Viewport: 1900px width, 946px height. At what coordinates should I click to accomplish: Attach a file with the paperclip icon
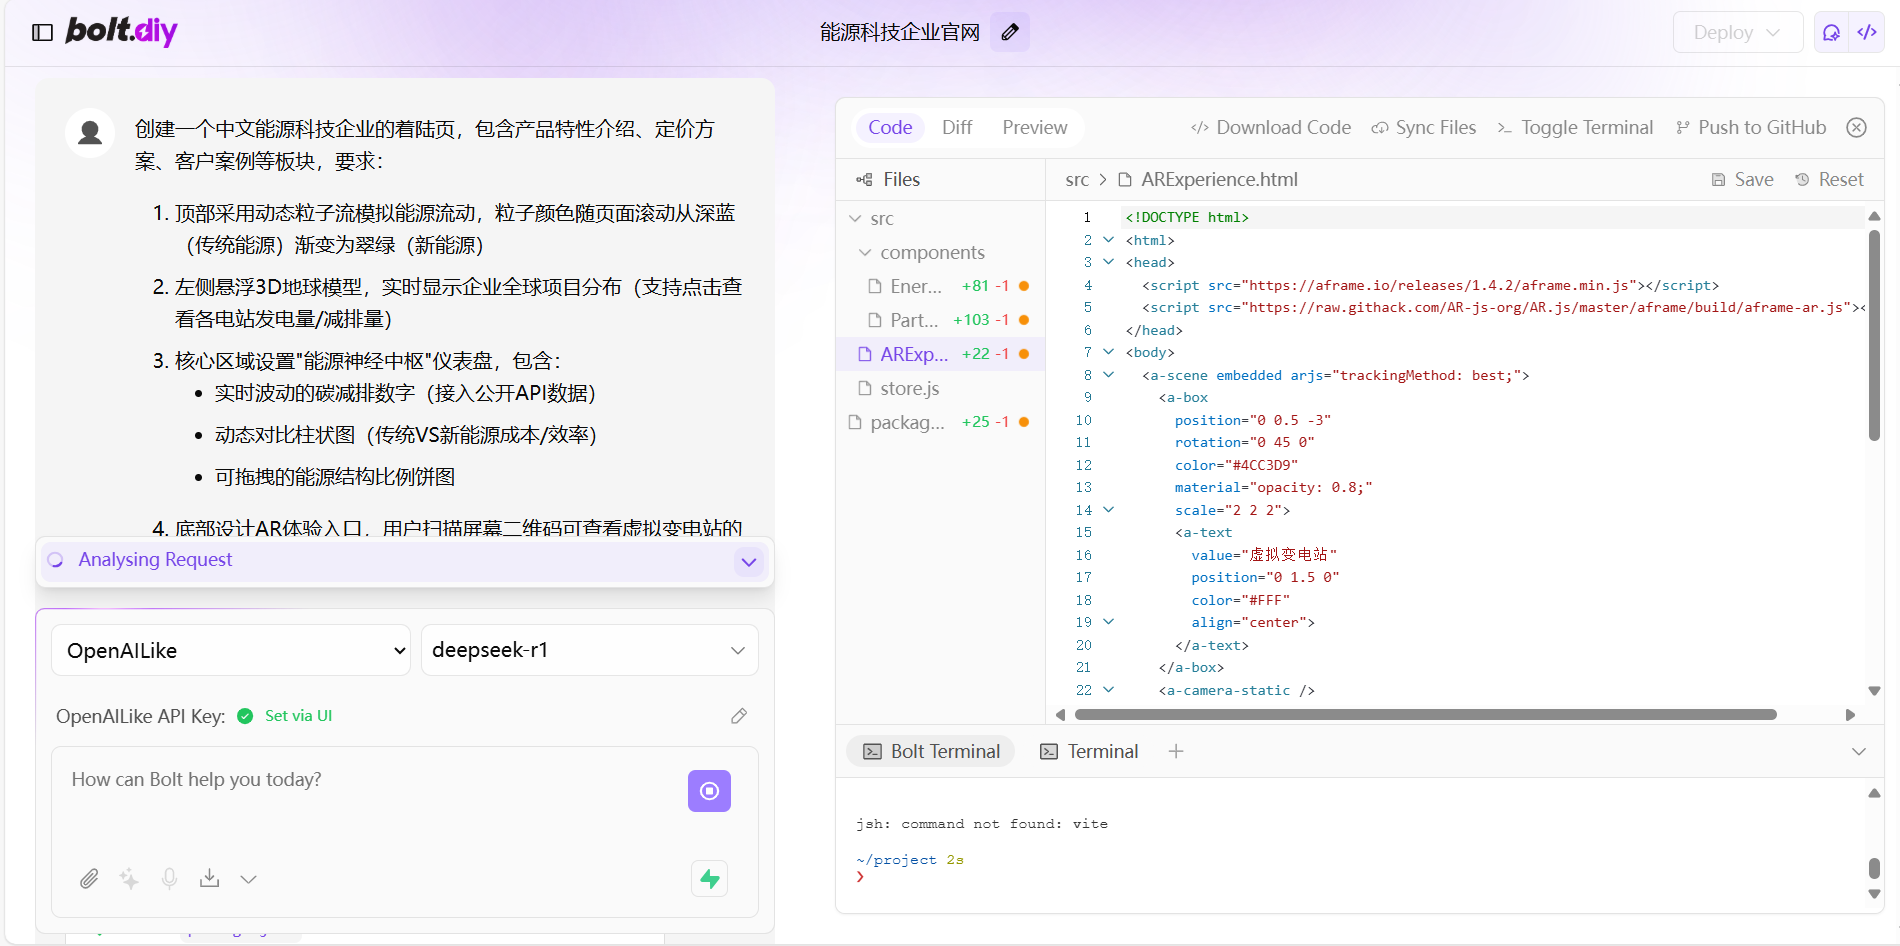[89, 879]
